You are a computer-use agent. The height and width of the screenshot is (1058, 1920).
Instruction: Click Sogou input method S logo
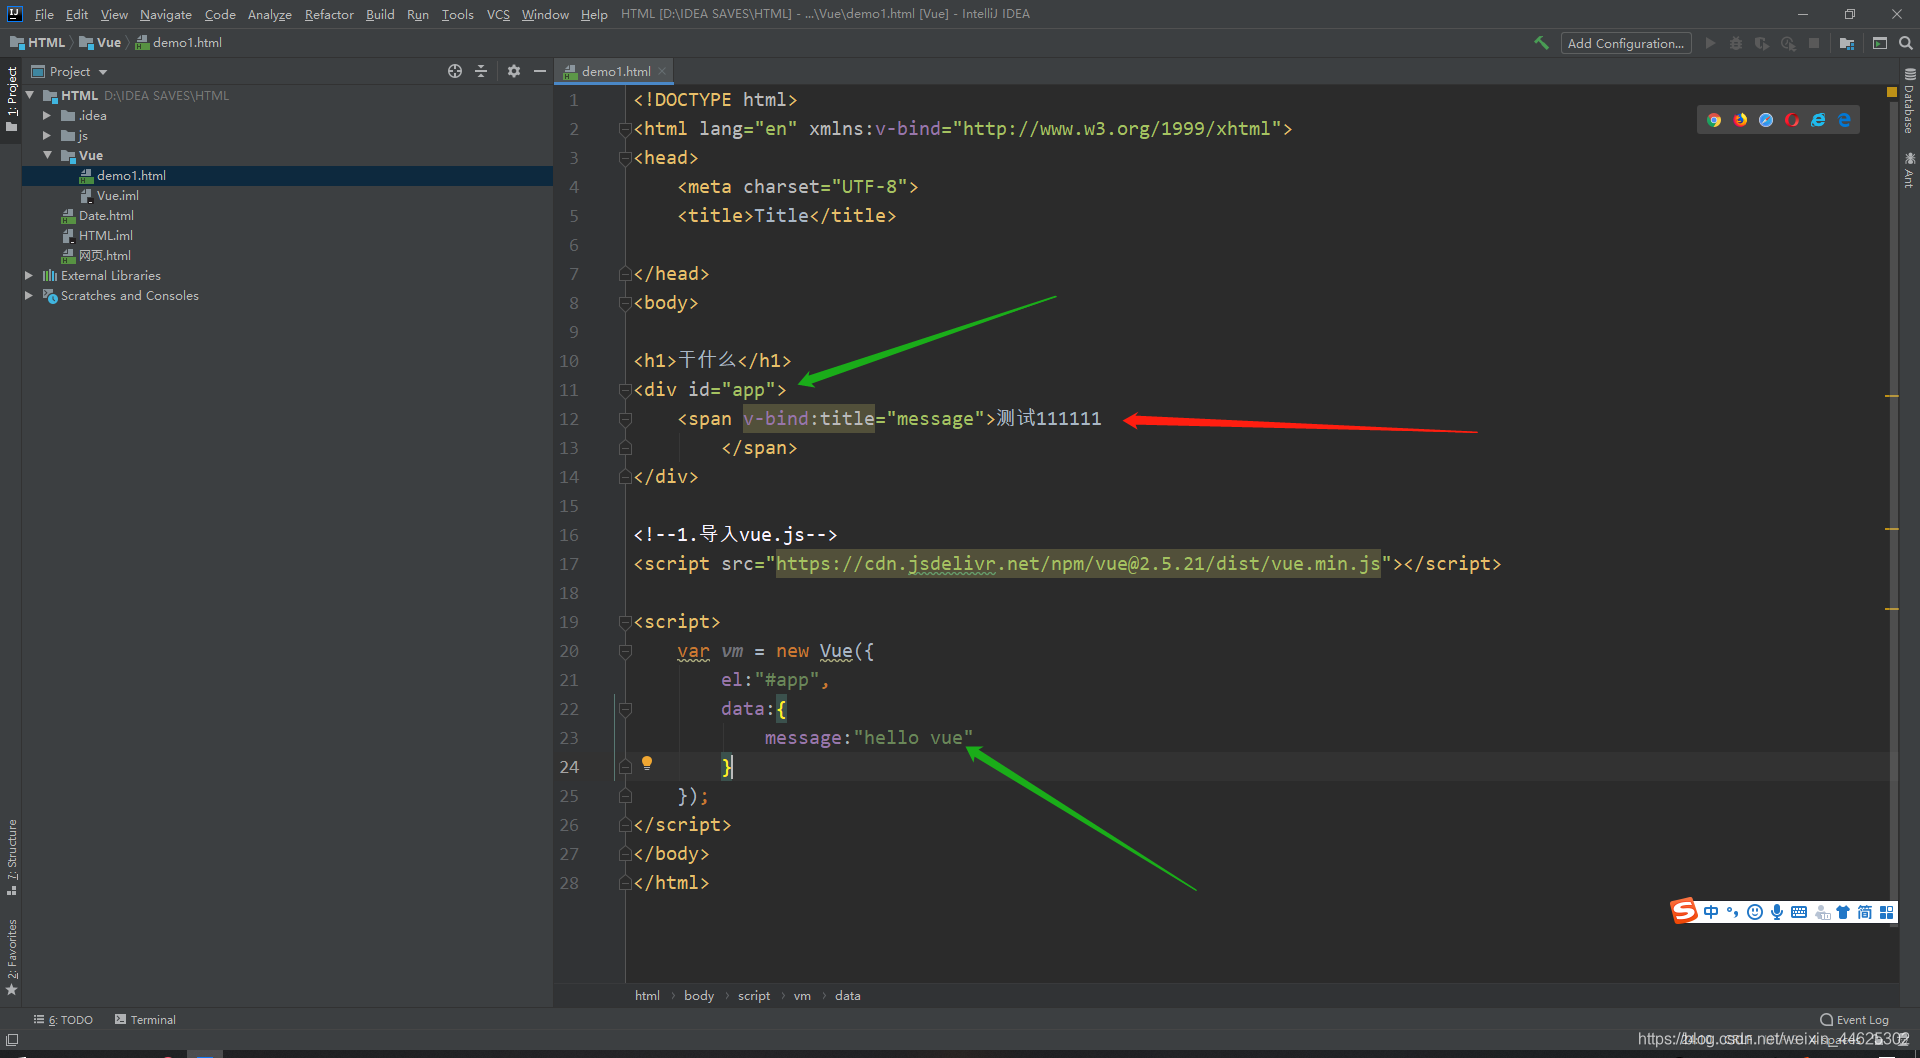click(x=1684, y=911)
